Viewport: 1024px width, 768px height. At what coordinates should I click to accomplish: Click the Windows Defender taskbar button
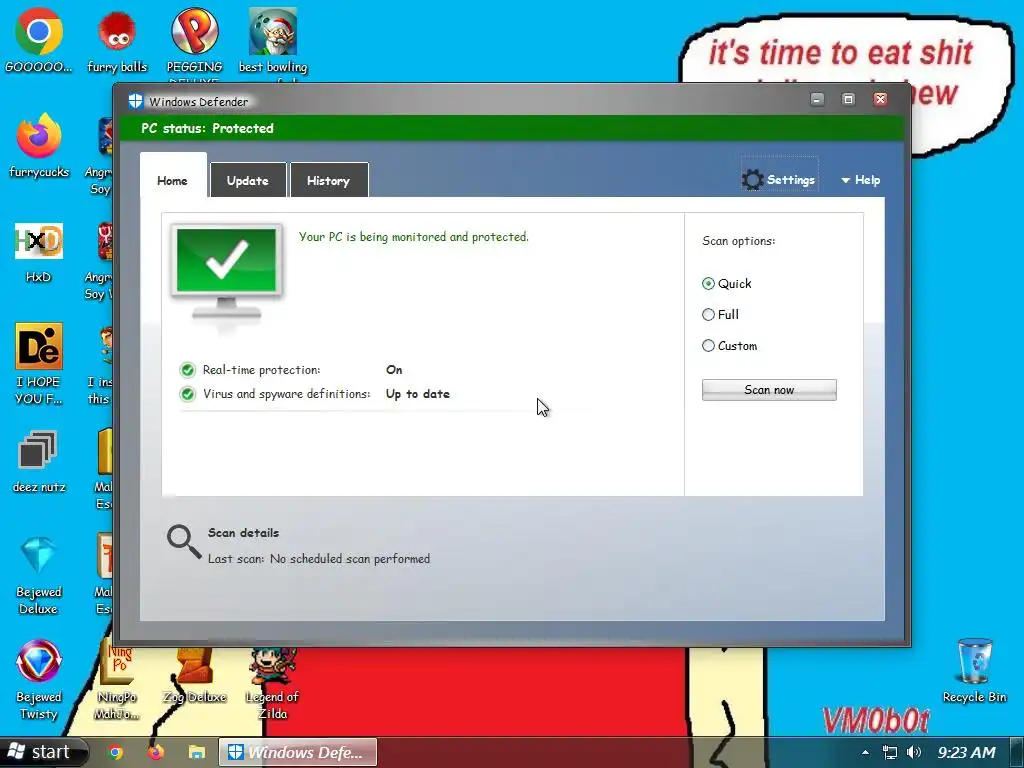click(x=298, y=752)
